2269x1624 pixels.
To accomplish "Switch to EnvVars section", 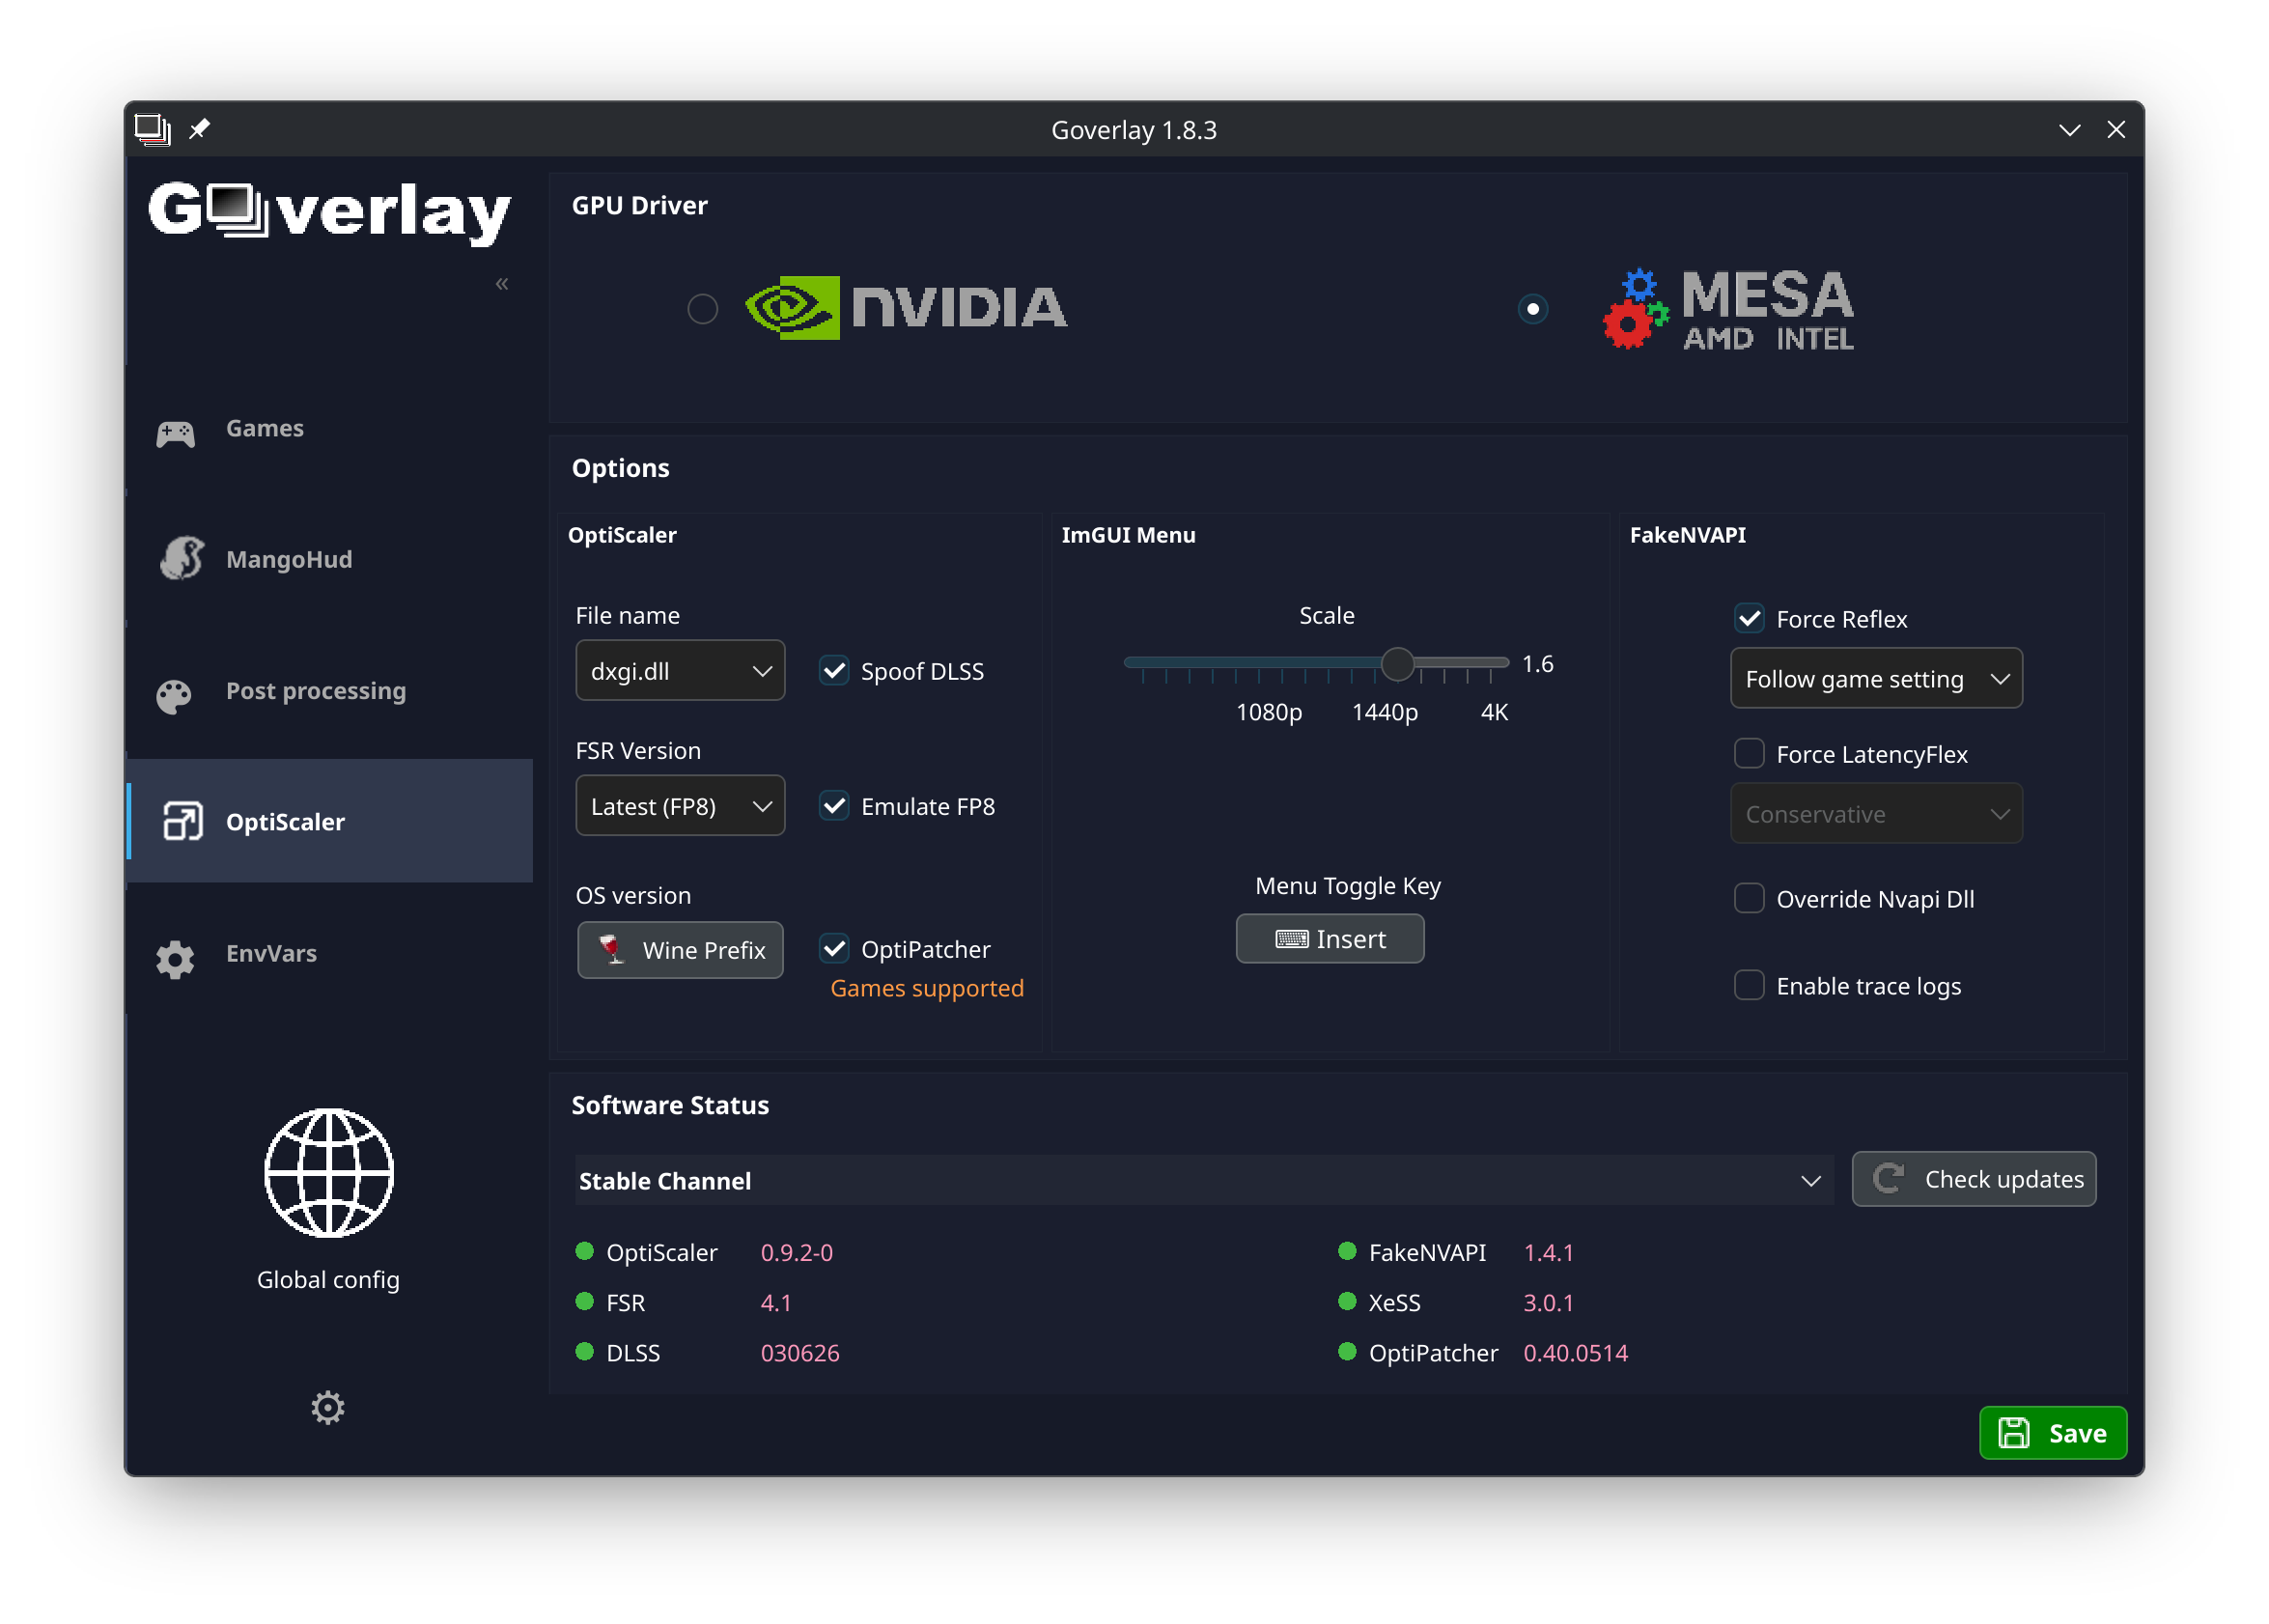I will point(330,953).
